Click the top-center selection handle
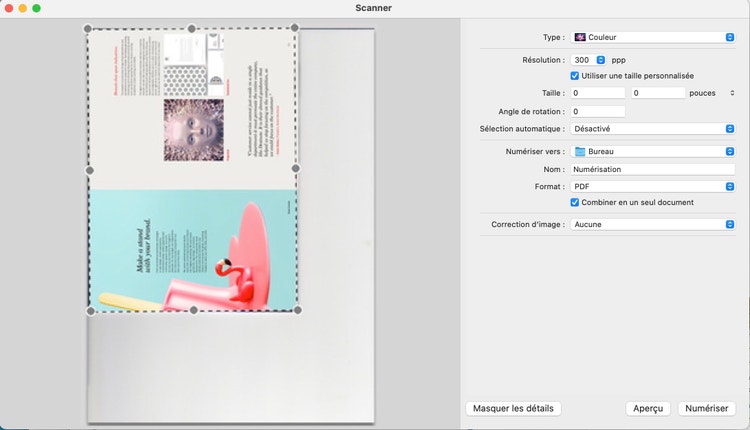Viewport: 750px width, 430px height. pos(192,29)
